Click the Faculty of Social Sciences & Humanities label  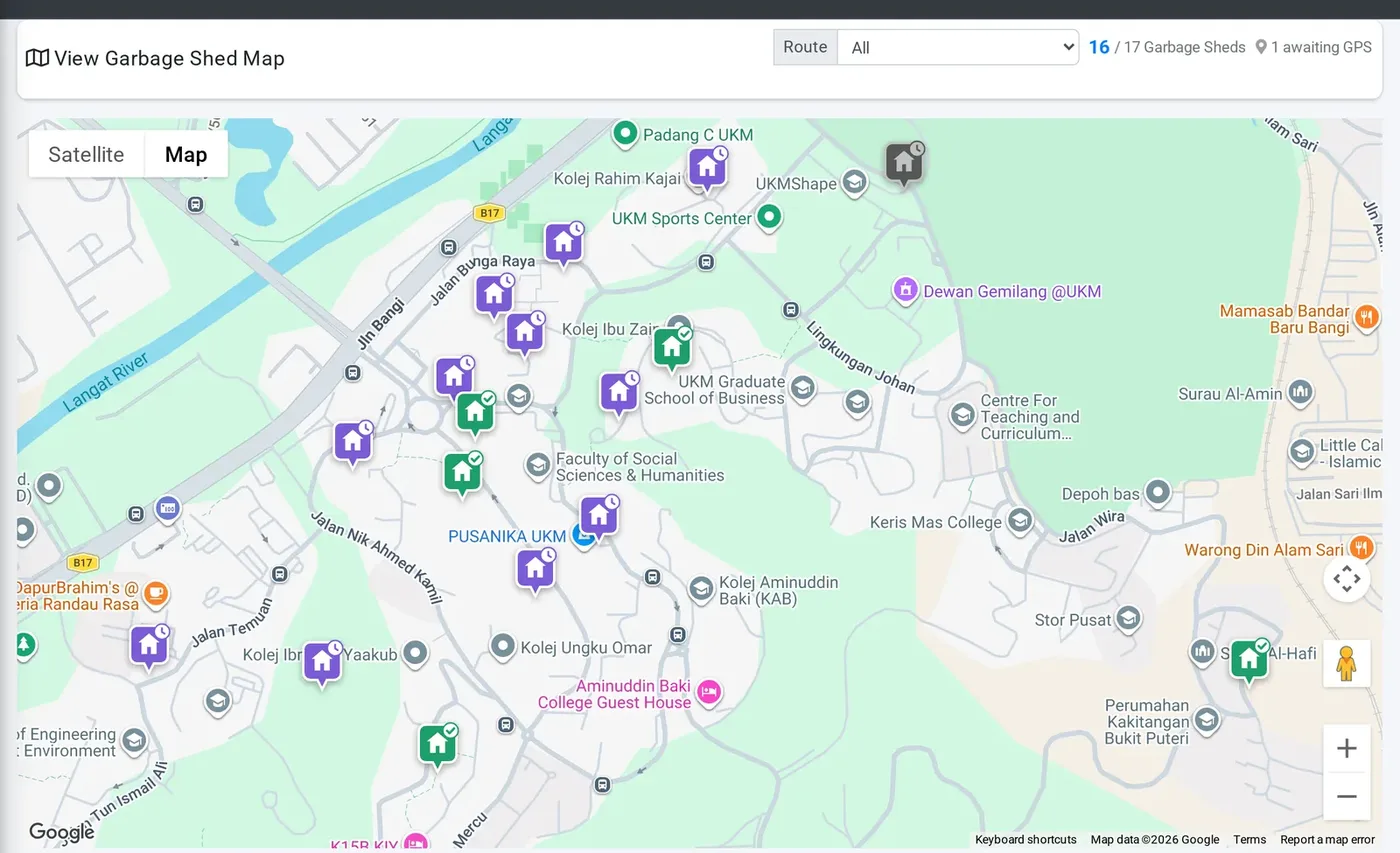point(640,467)
